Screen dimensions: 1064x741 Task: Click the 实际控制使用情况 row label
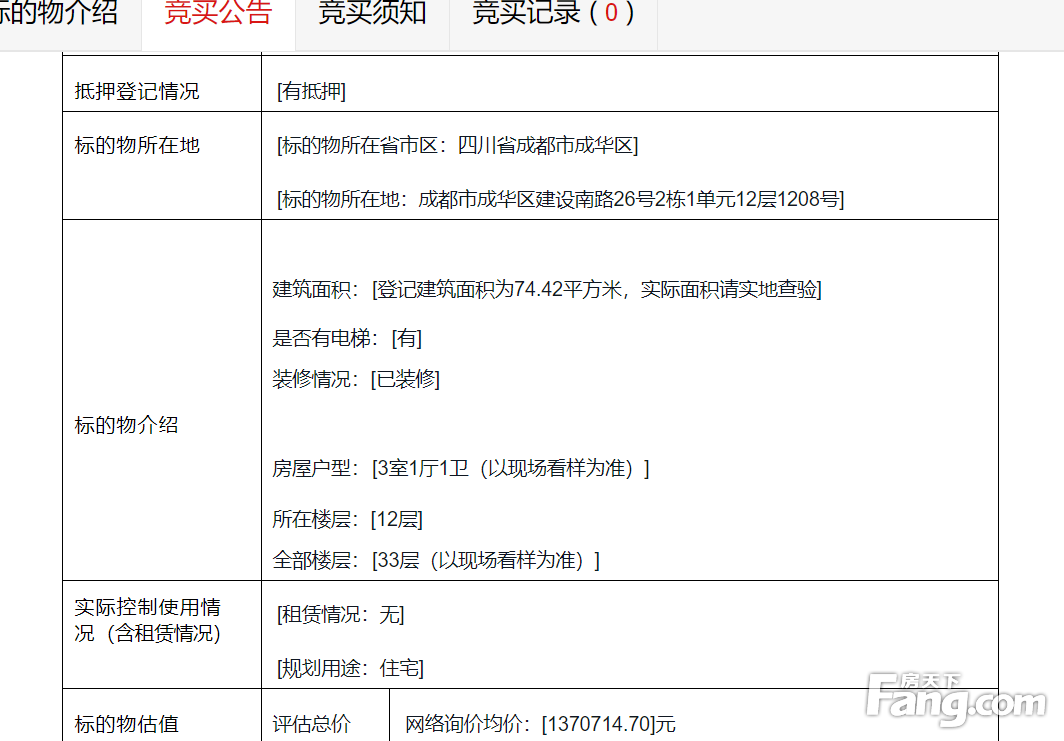(x=148, y=620)
